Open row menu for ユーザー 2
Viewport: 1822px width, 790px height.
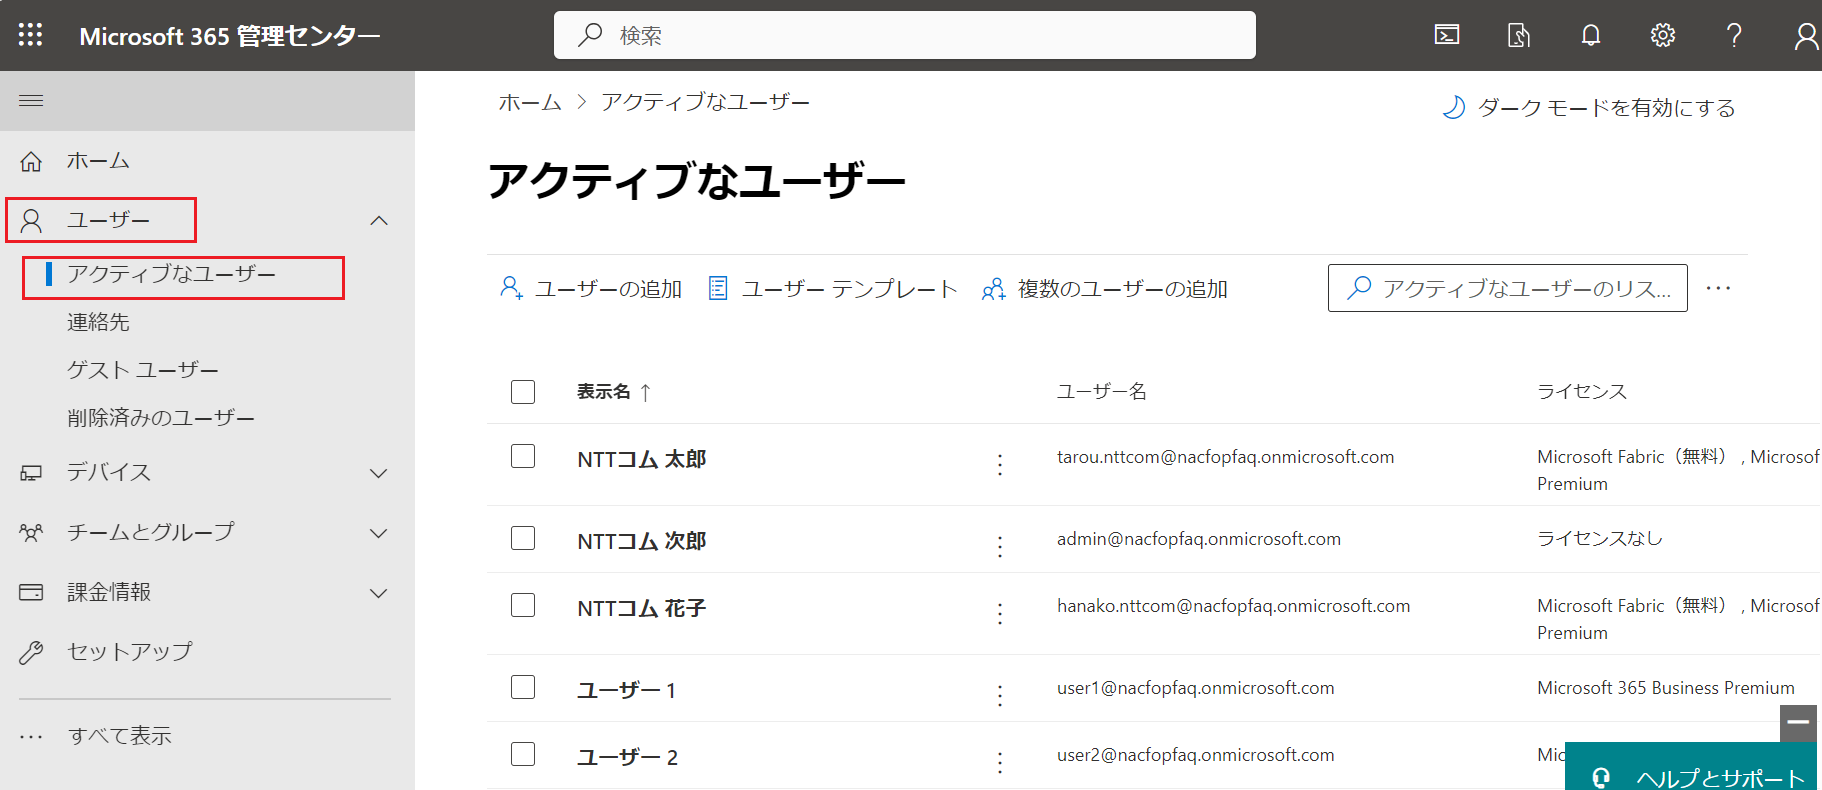coord(1000,762)
